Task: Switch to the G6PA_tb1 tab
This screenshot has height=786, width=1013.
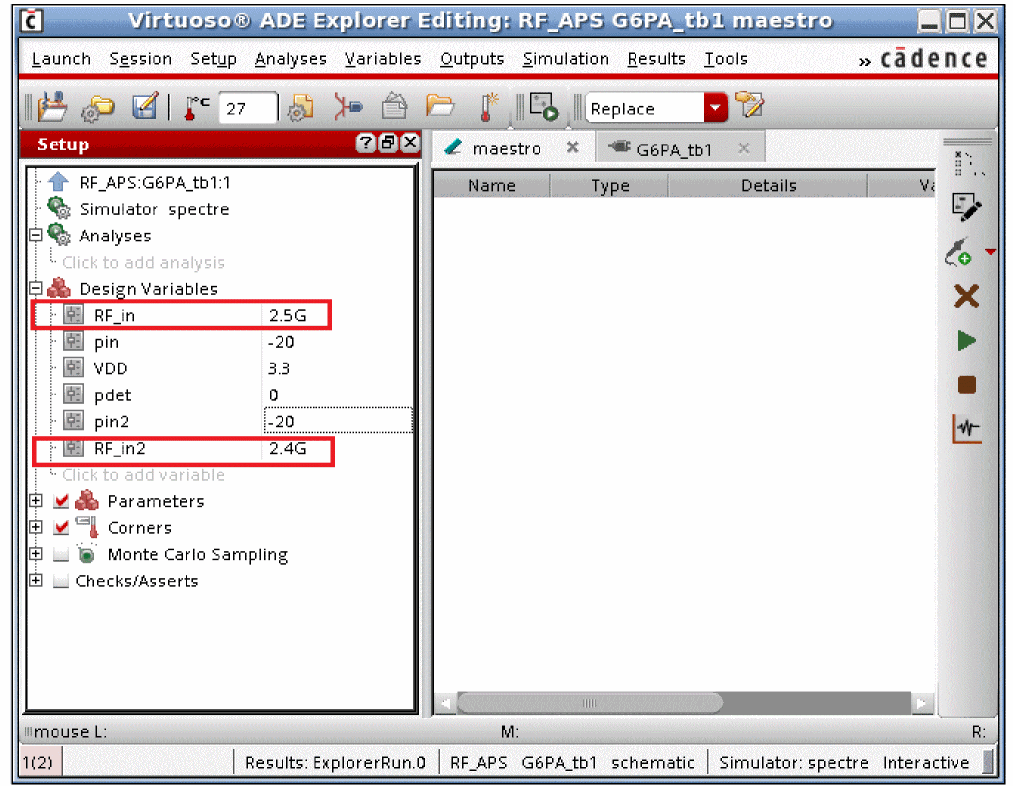Action: [674, 150]
